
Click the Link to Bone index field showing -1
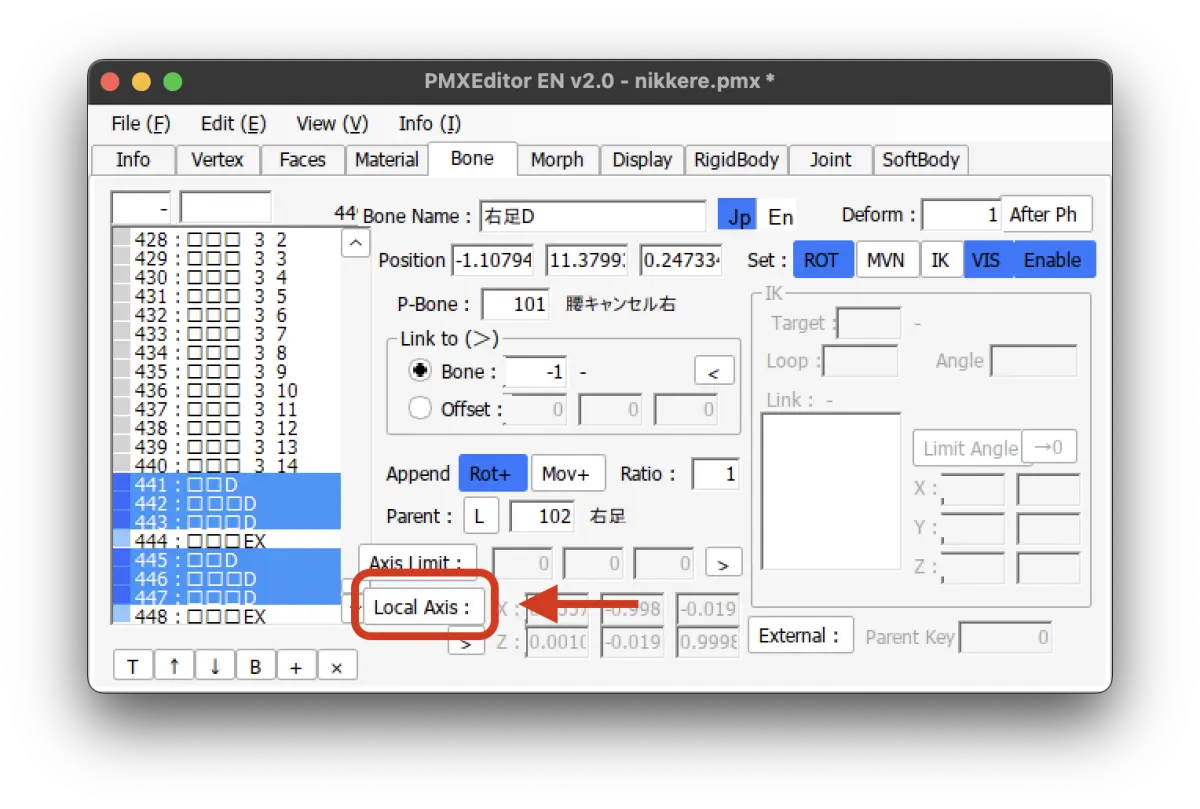pos(535,372)
